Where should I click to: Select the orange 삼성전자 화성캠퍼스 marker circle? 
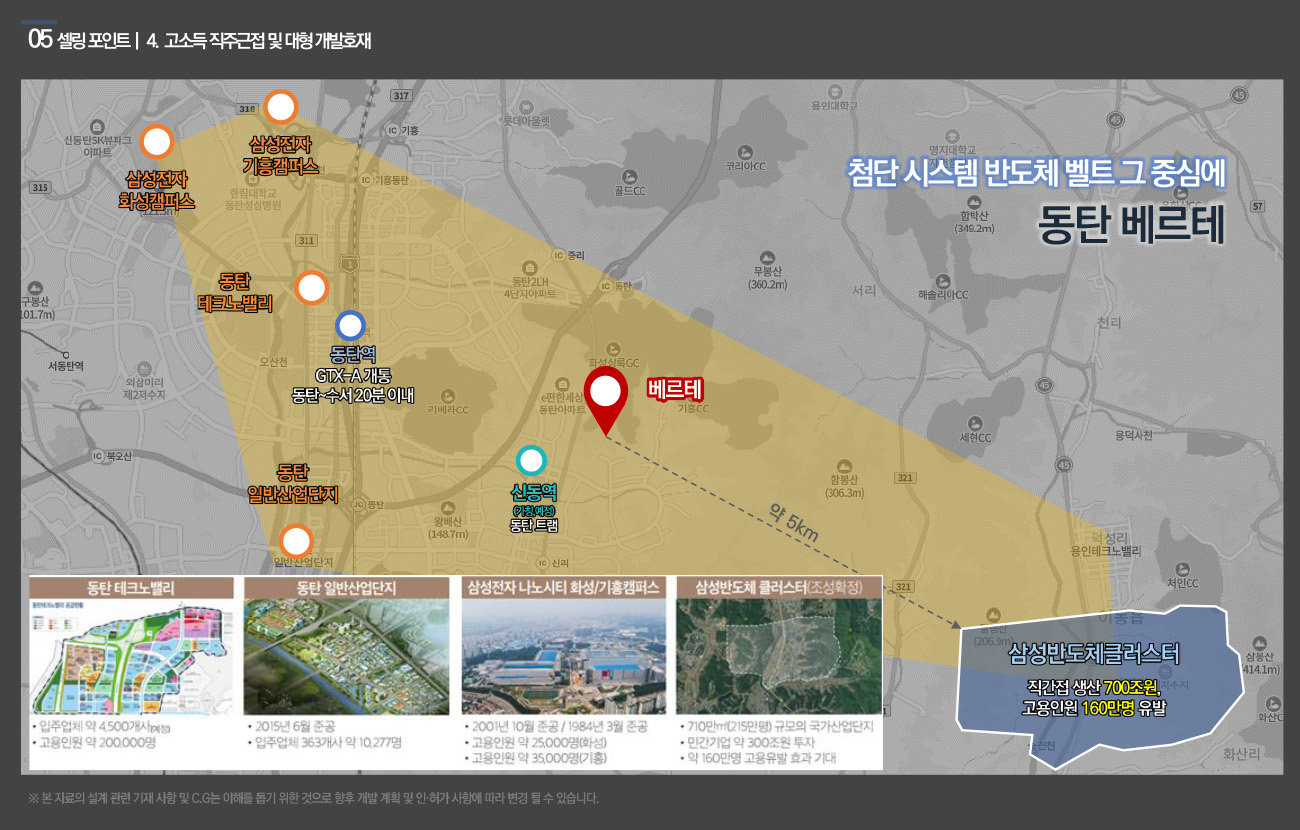click(x=156, y=142)
